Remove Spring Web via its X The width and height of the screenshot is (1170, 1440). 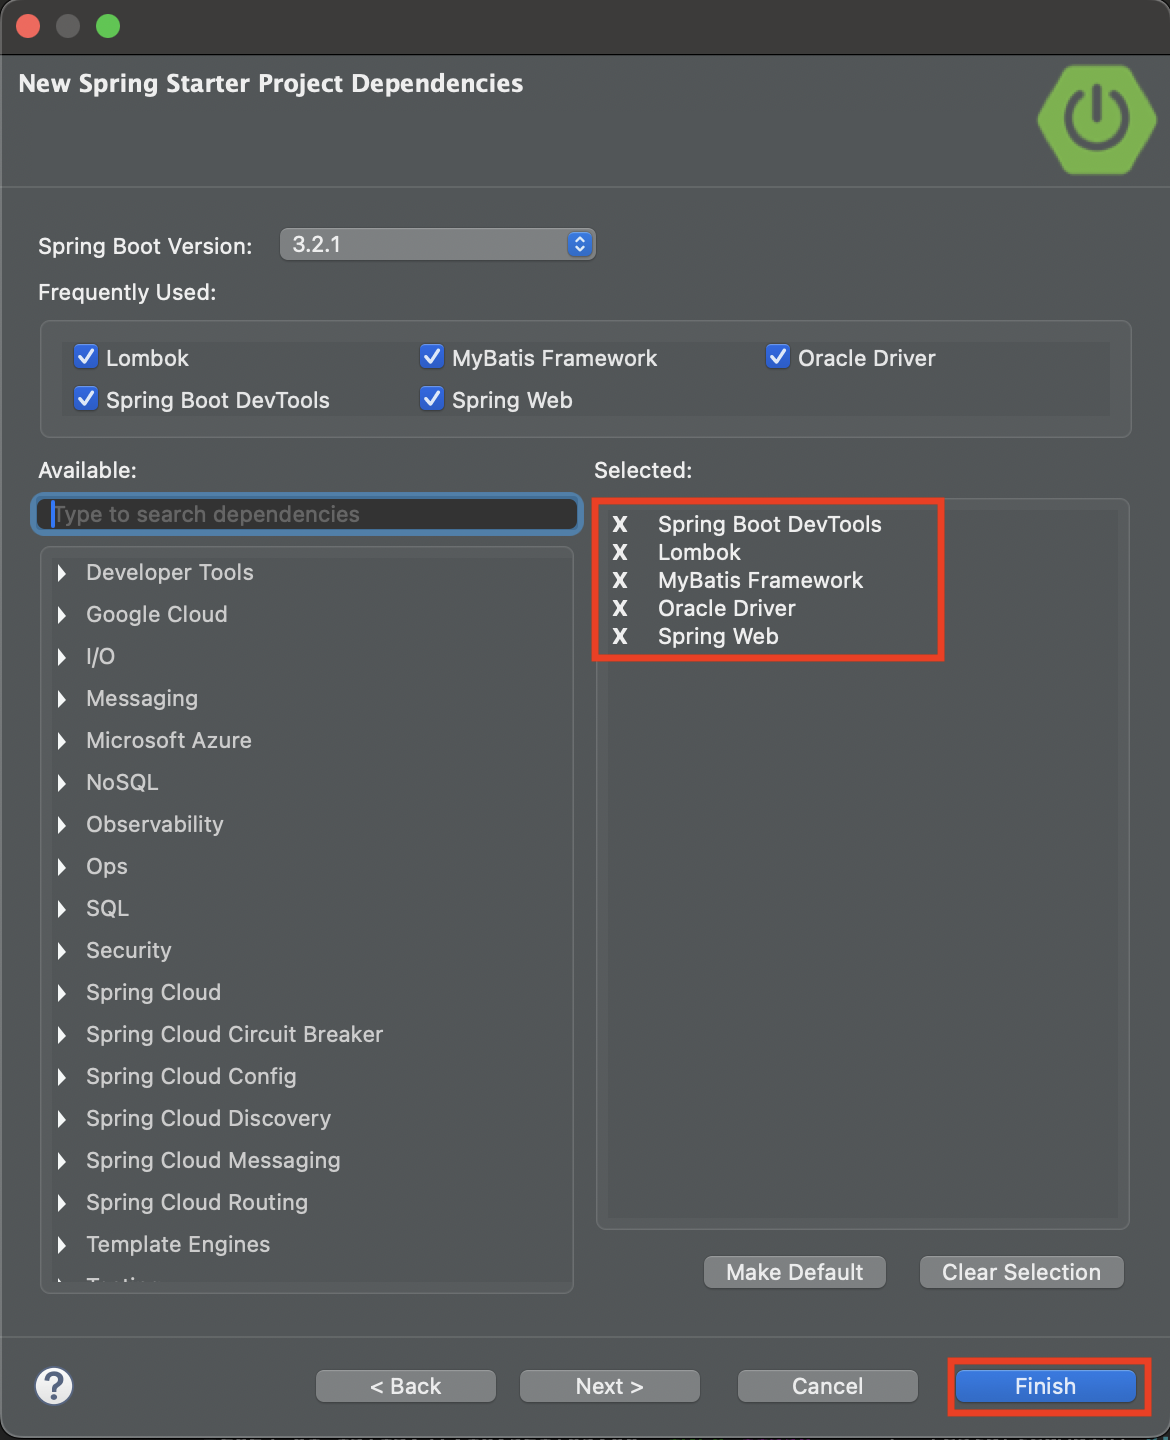[x=620, y=636]
